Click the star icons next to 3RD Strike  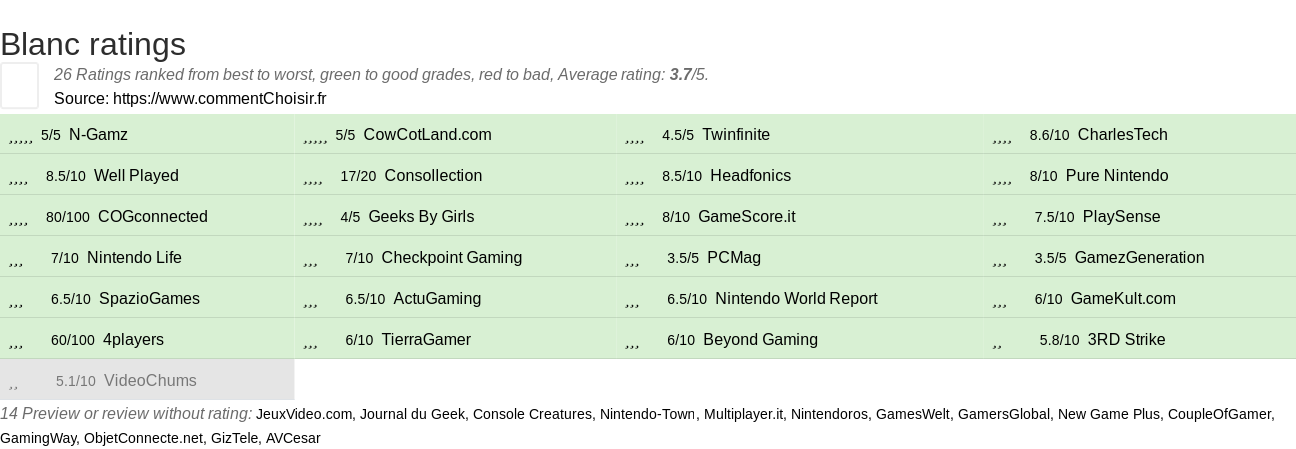pyautogui.click(x=997, y=342)
